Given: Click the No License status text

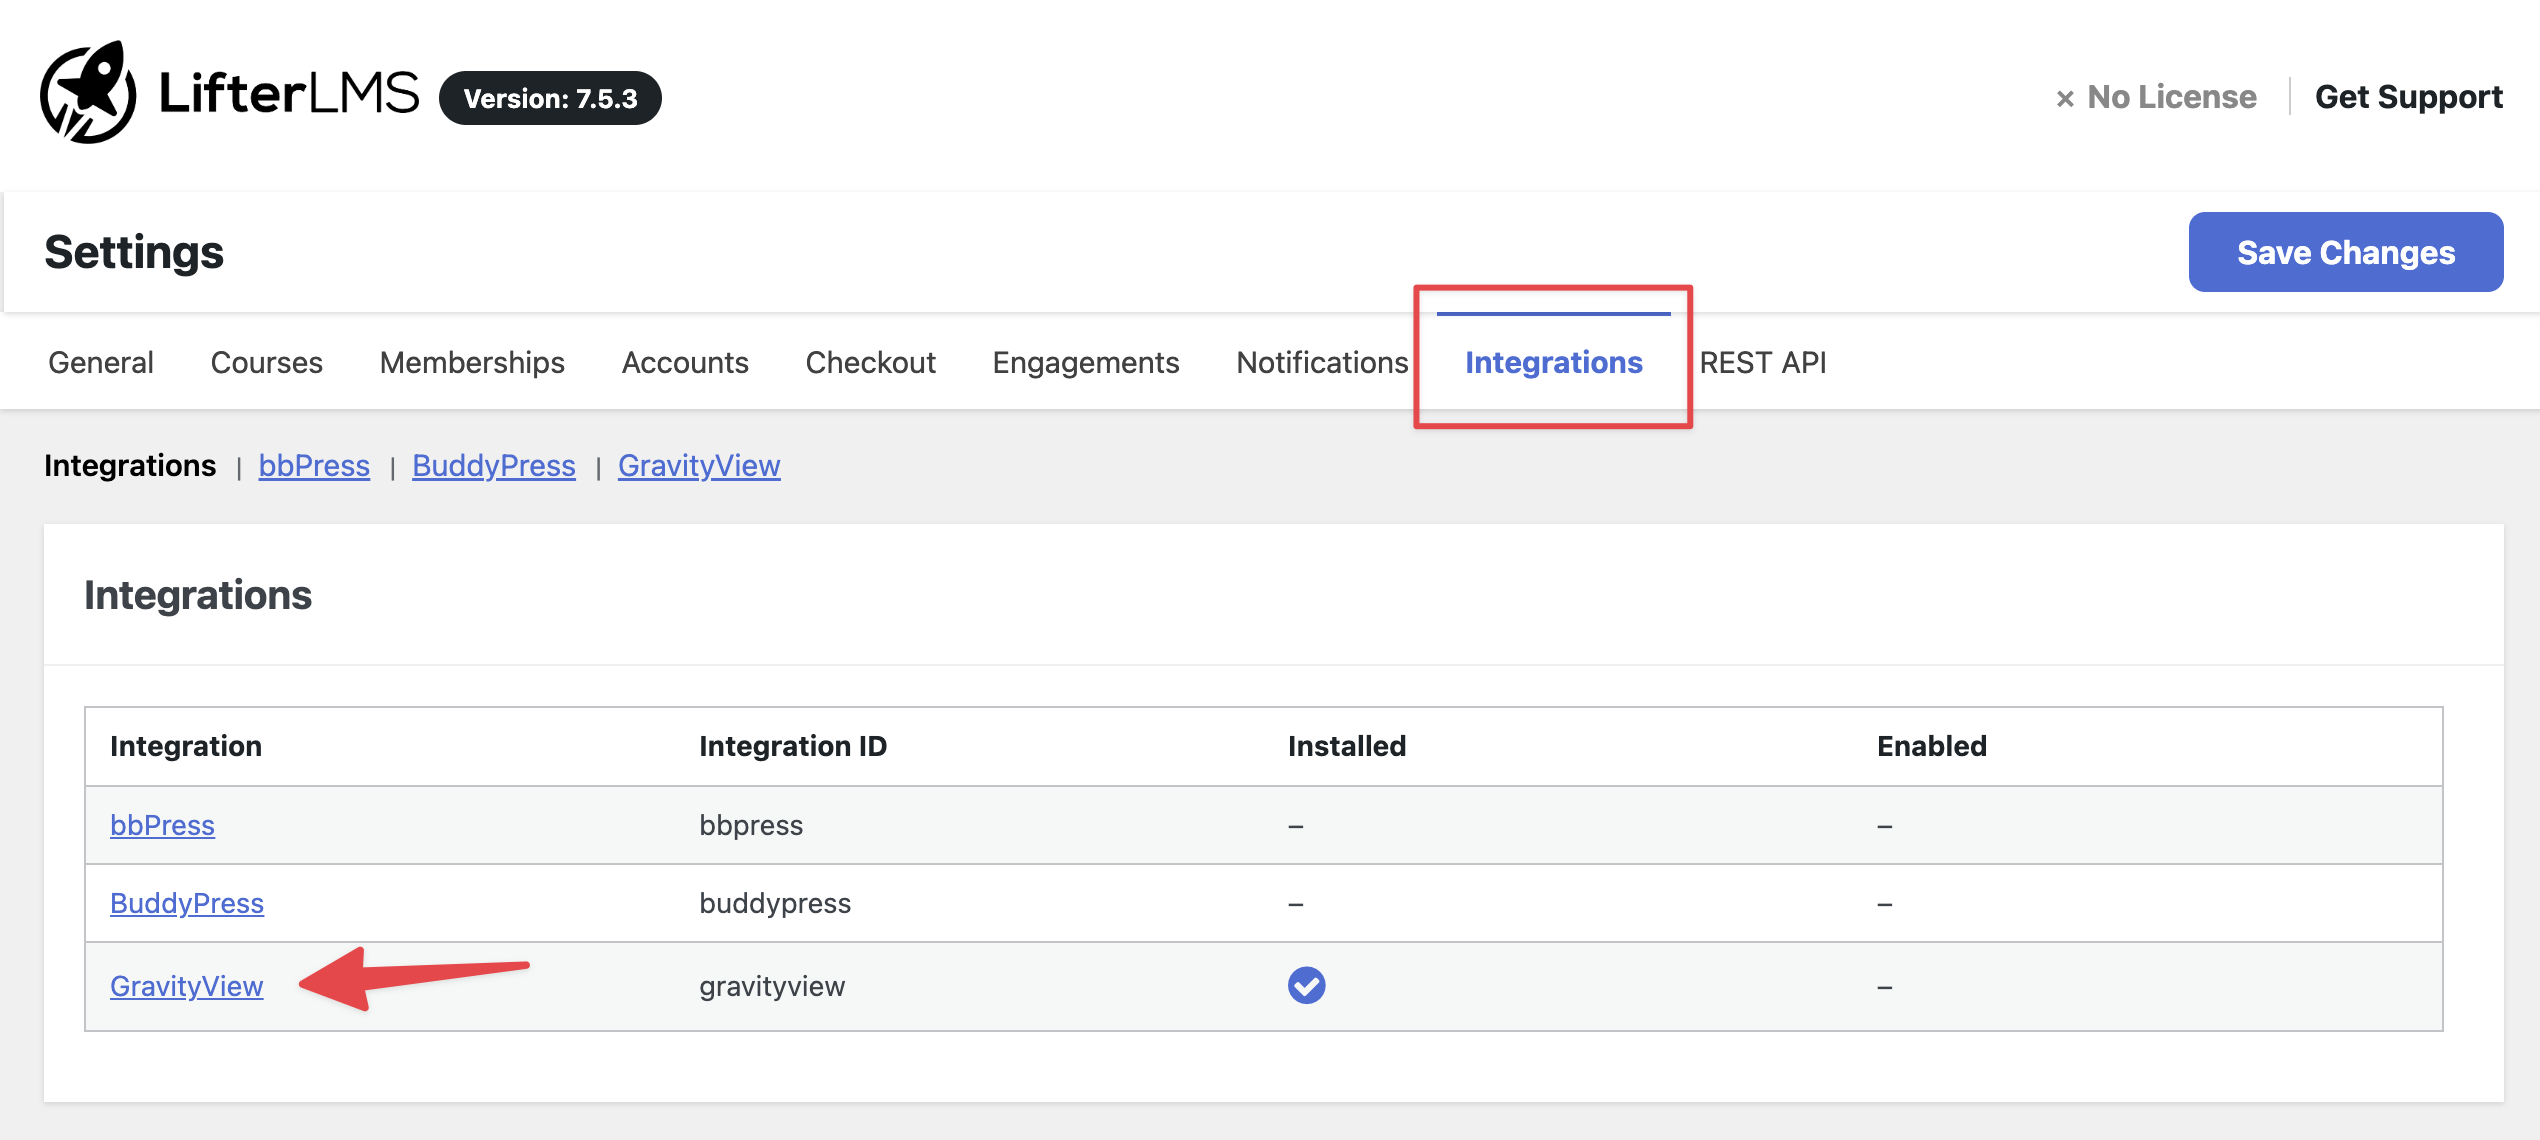Looking at the screenshot, I should pyautogui.click(x=2172, y=97).
